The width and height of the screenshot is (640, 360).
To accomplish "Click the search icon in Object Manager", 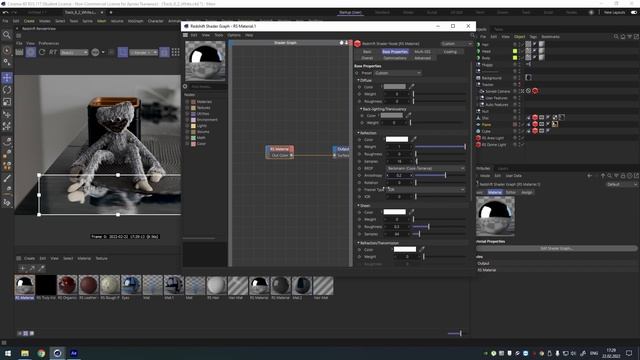I will click(616, 37).
